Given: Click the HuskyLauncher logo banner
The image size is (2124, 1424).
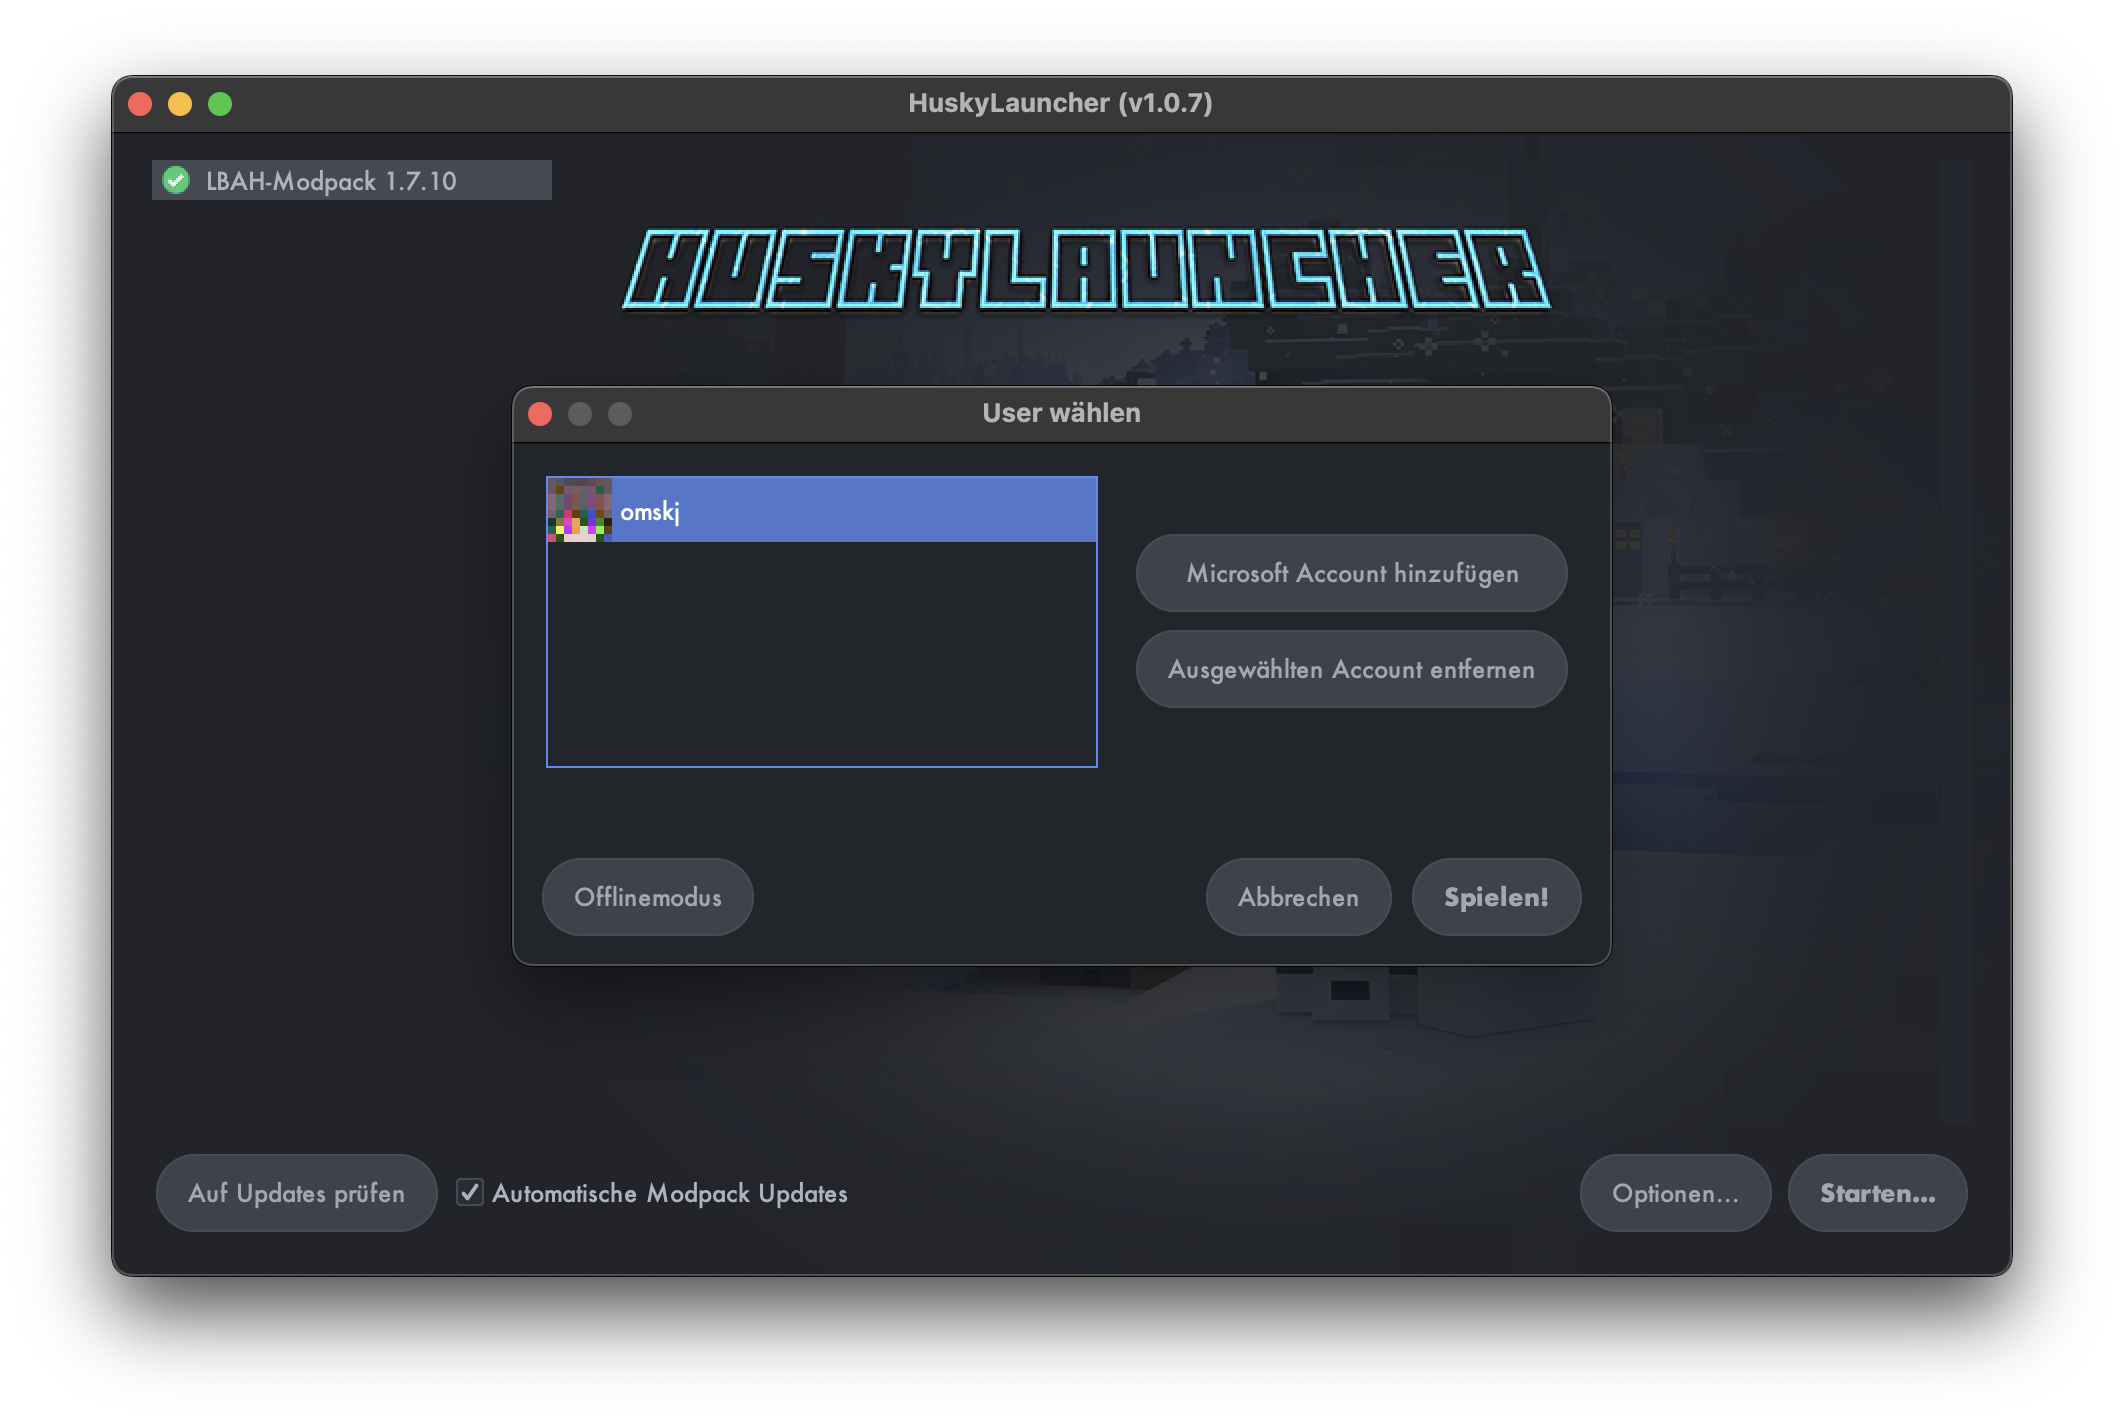Looking at the screenshot, I should point(1086,268).
